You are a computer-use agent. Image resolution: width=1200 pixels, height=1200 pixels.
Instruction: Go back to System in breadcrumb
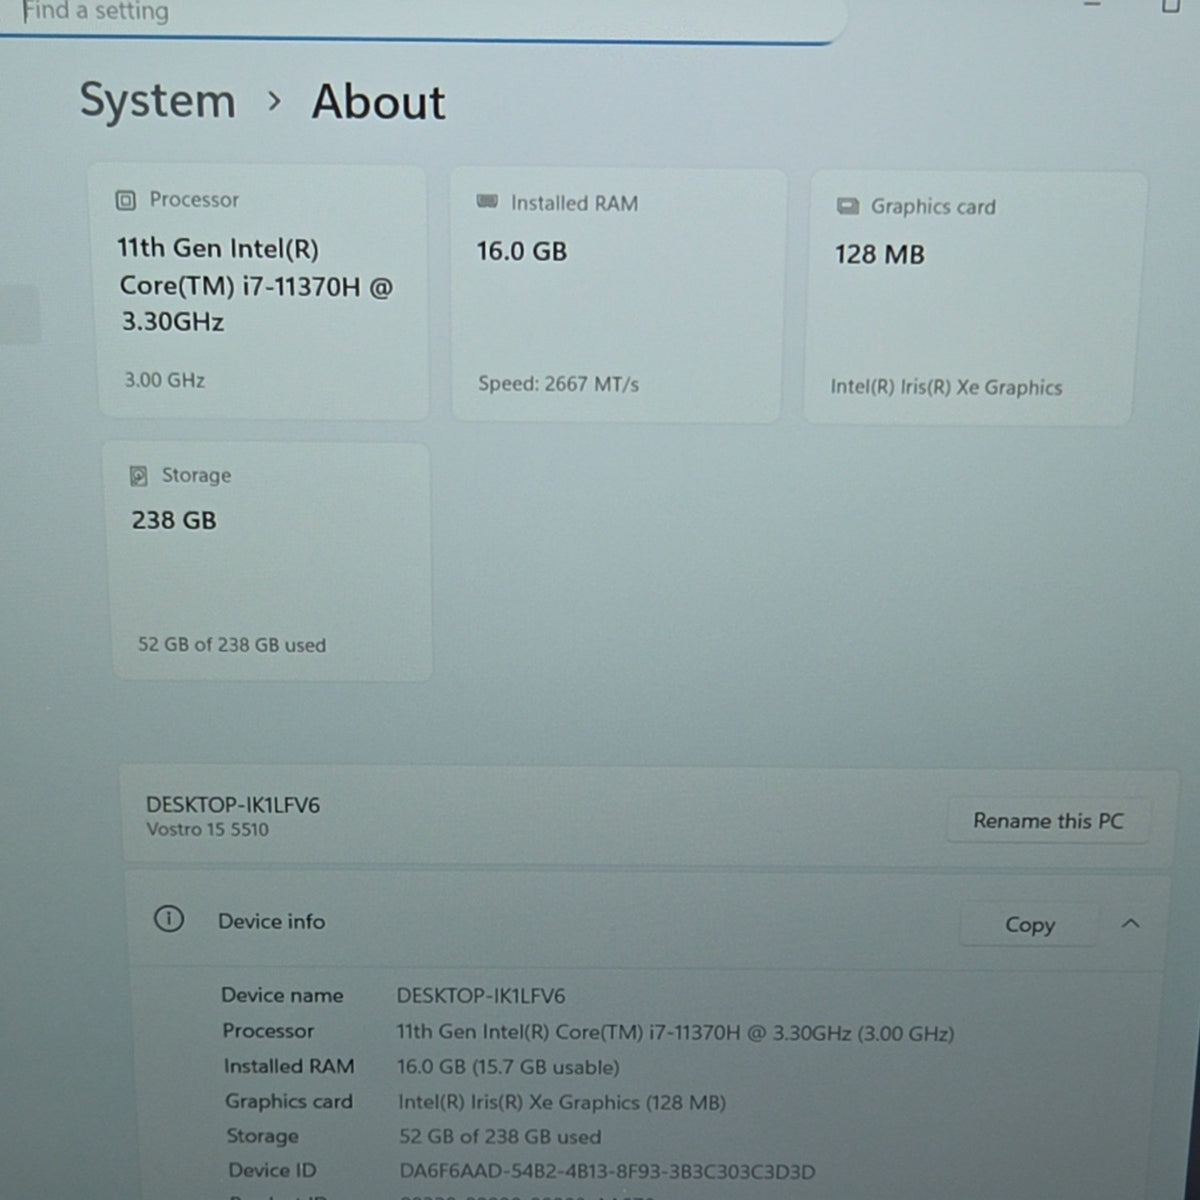coord(157,101)
